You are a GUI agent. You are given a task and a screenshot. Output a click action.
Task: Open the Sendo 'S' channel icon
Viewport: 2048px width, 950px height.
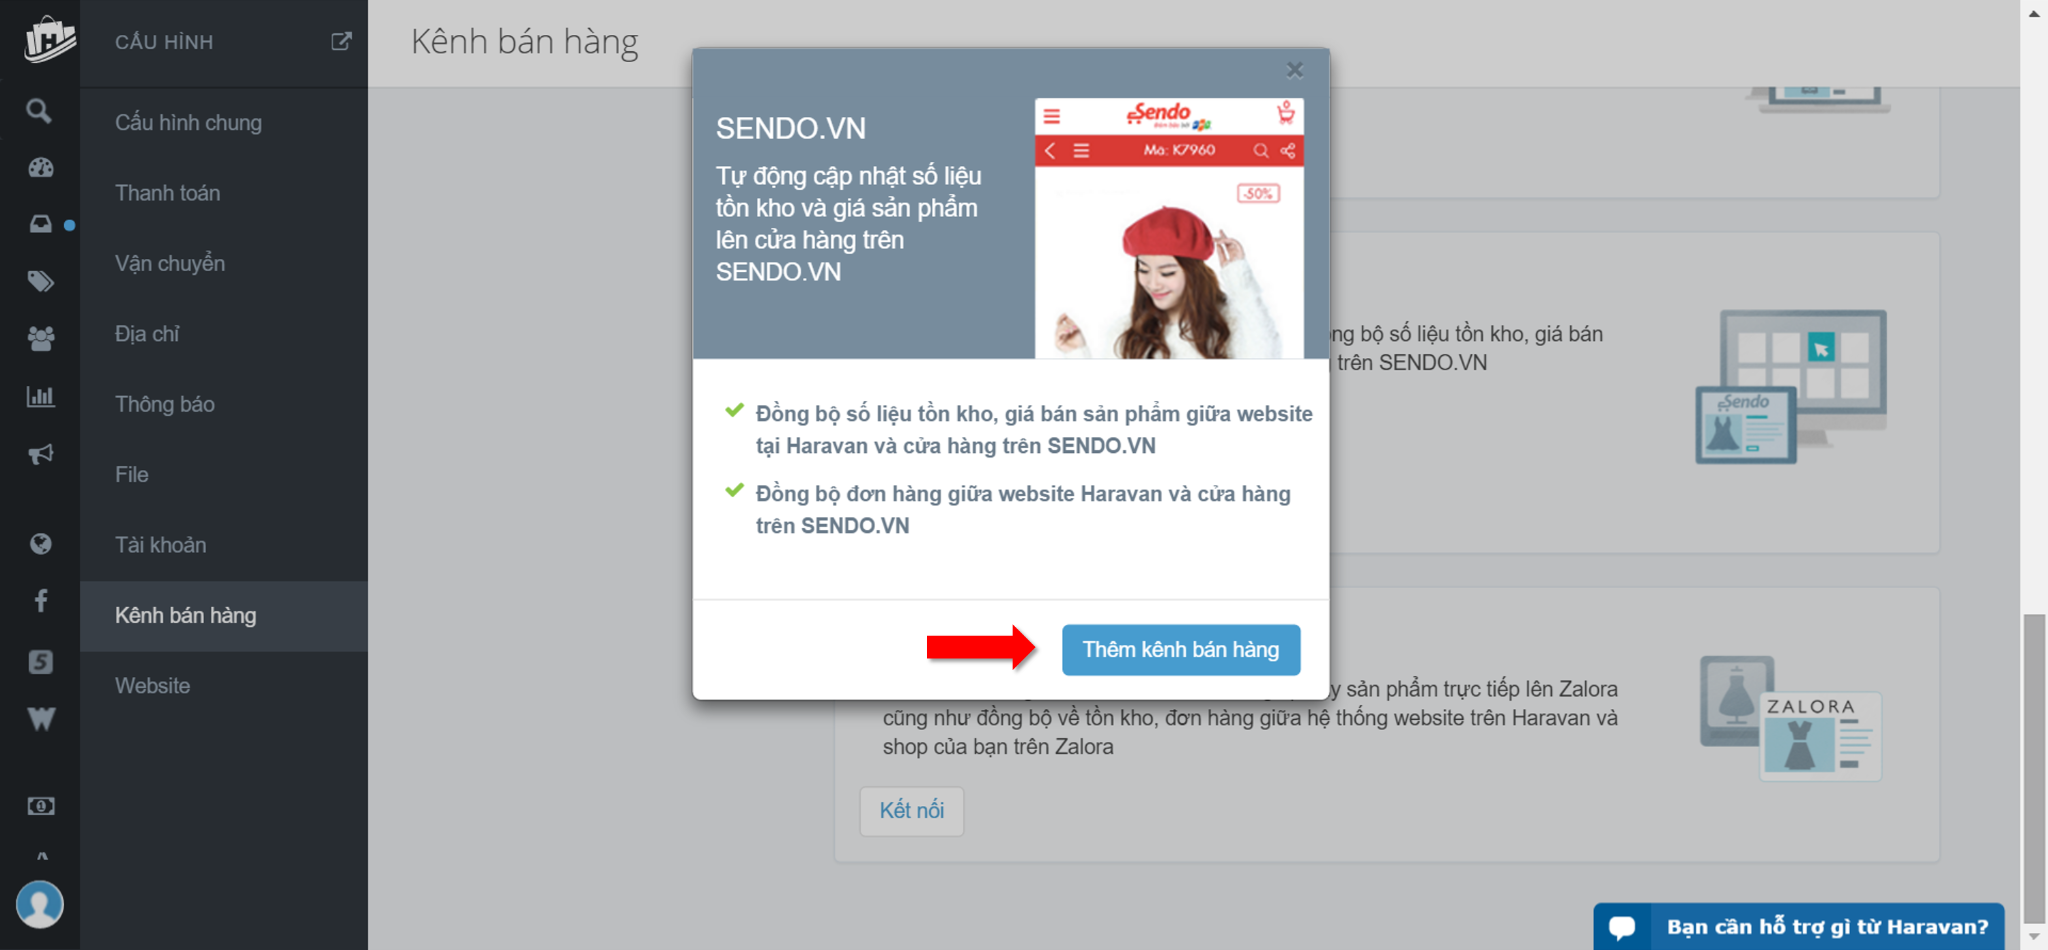[40, 661]
